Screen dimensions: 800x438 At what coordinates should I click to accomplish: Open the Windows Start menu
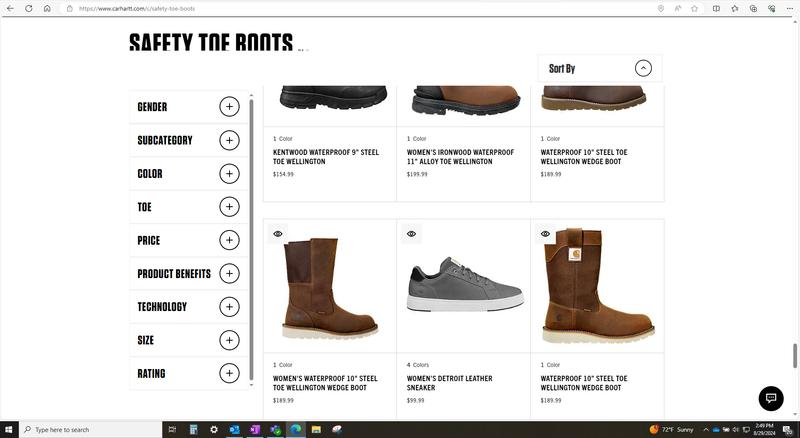(x=9, y=429)
